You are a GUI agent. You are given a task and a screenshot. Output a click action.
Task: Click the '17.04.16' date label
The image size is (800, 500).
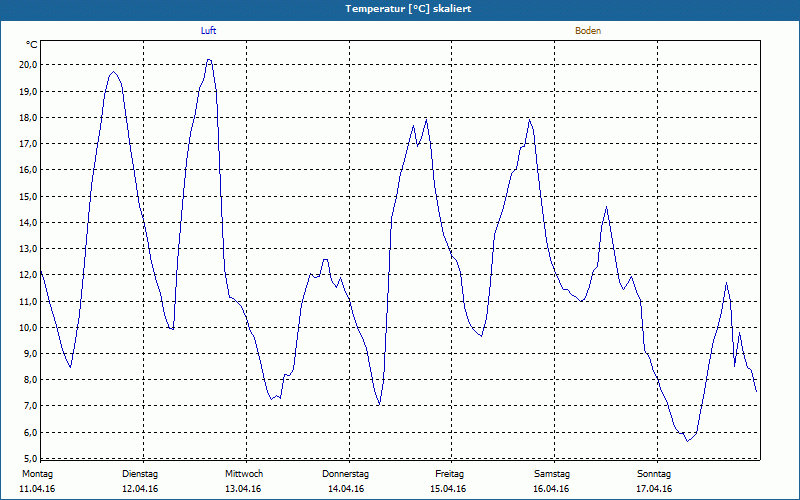[x=654, y=489]
